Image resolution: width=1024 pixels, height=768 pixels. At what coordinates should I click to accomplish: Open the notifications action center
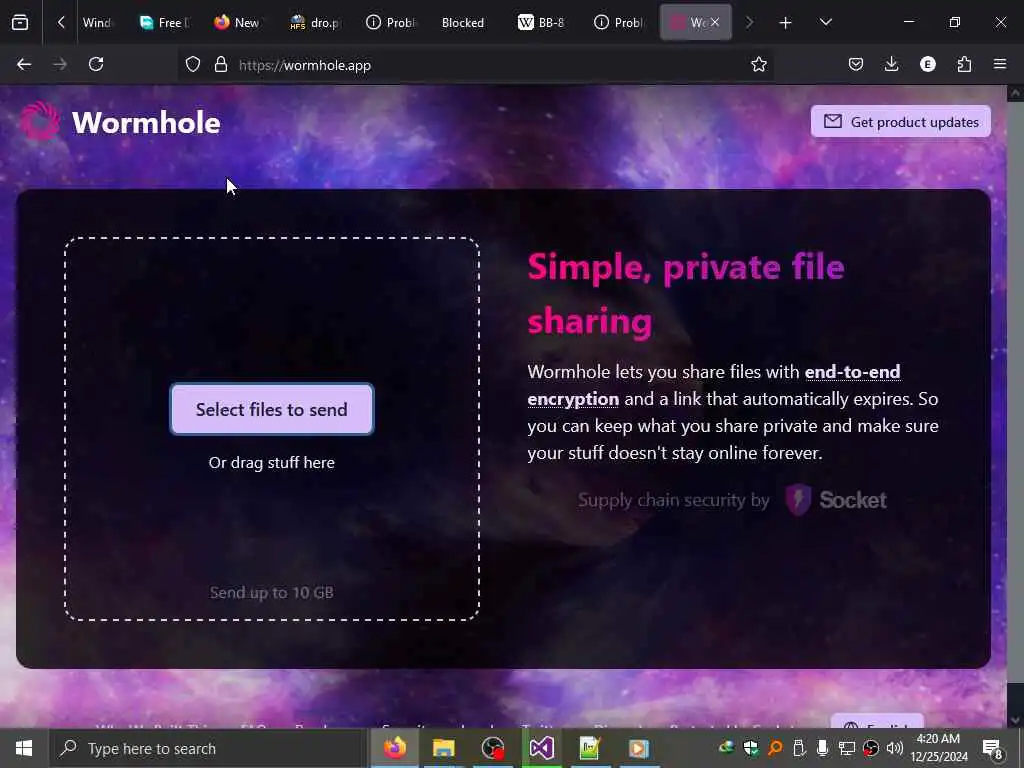993,748
